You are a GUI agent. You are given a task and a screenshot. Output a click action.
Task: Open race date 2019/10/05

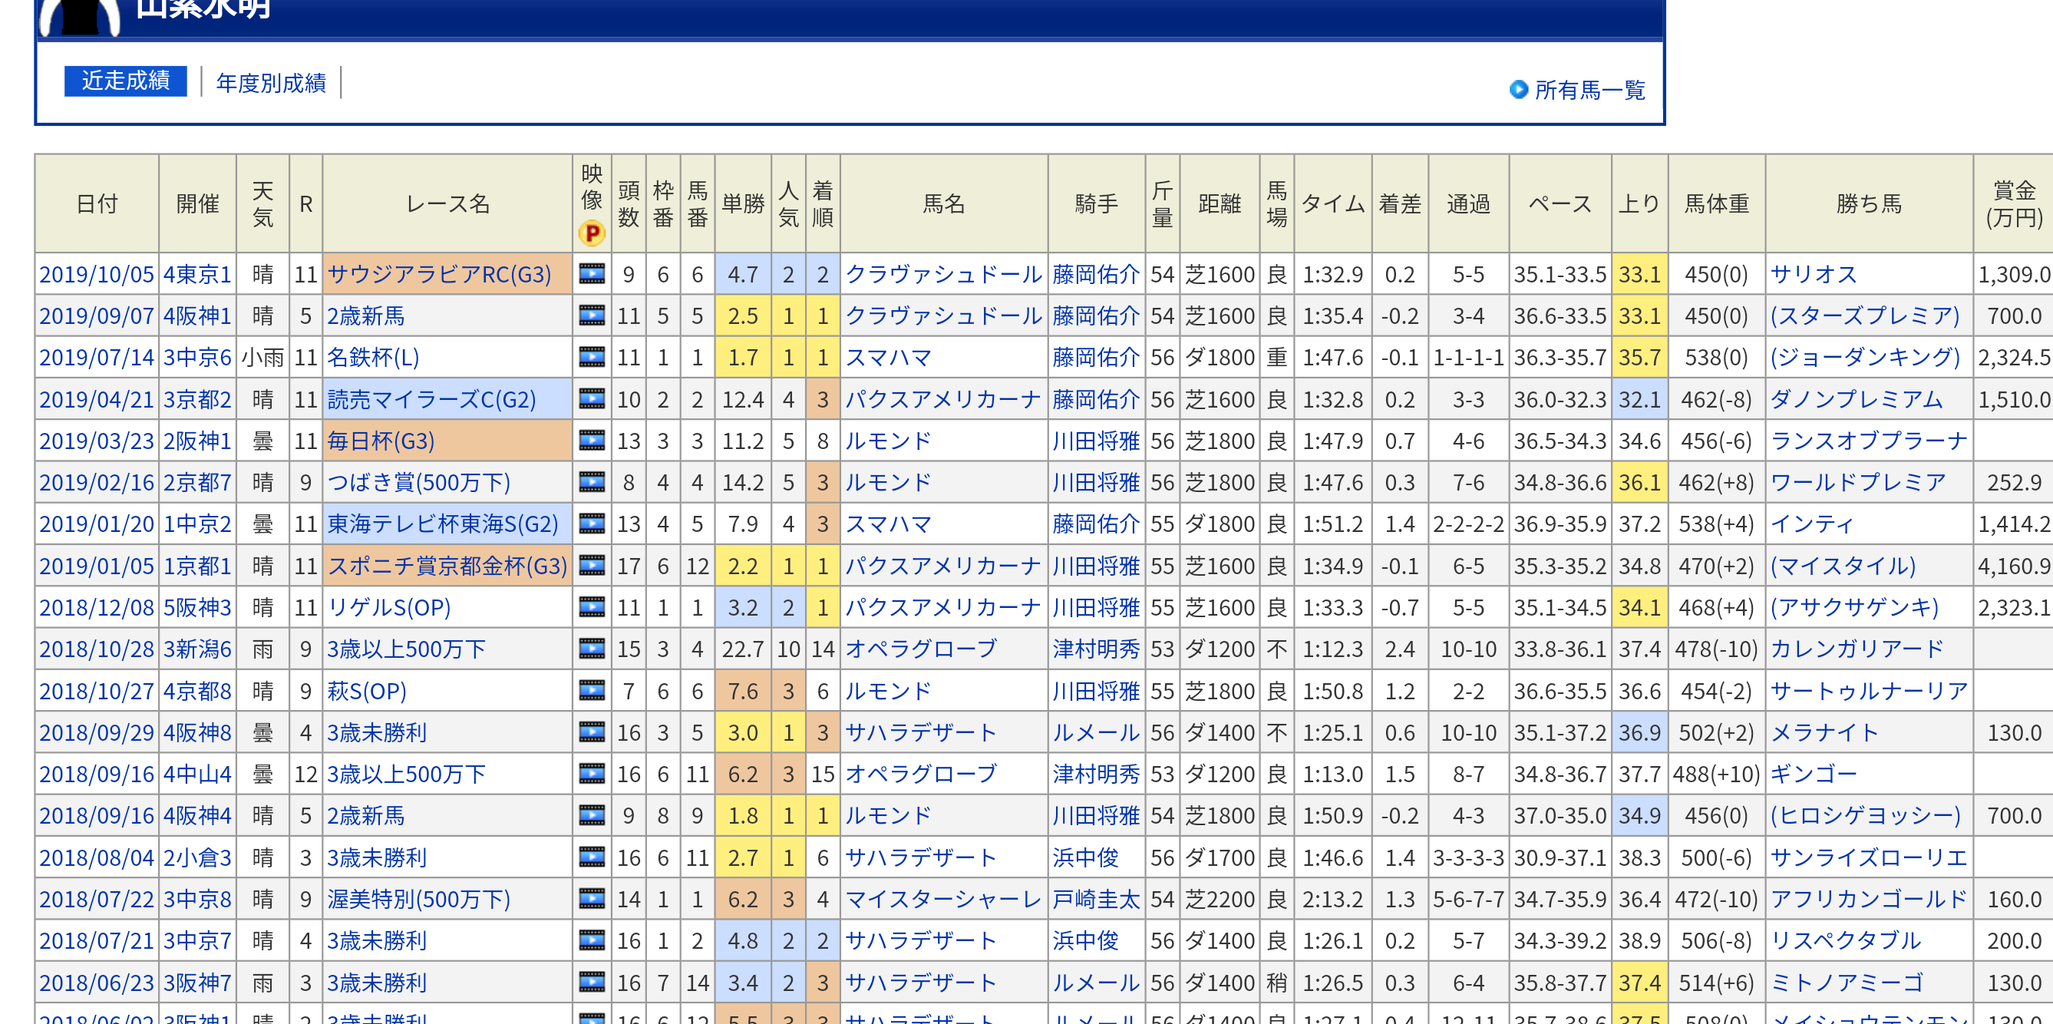[96, 274]
